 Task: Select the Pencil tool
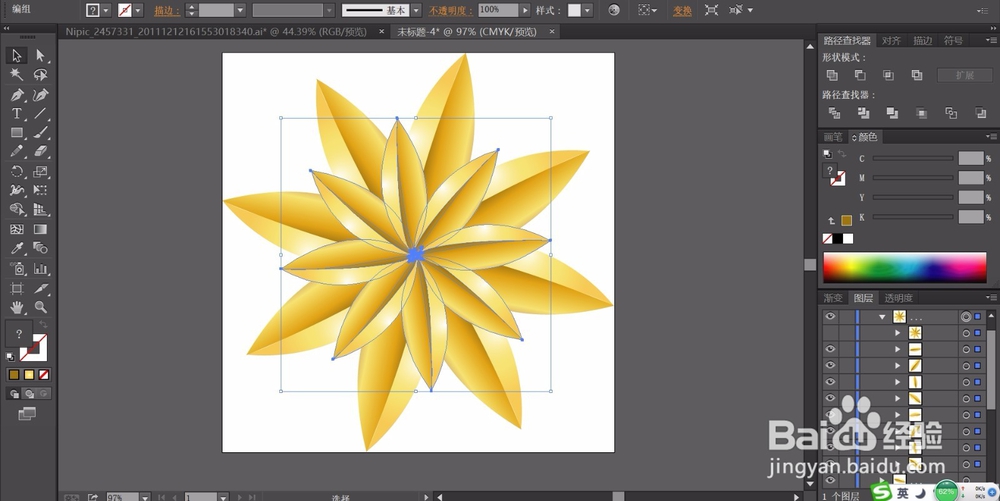click(17, 152)
